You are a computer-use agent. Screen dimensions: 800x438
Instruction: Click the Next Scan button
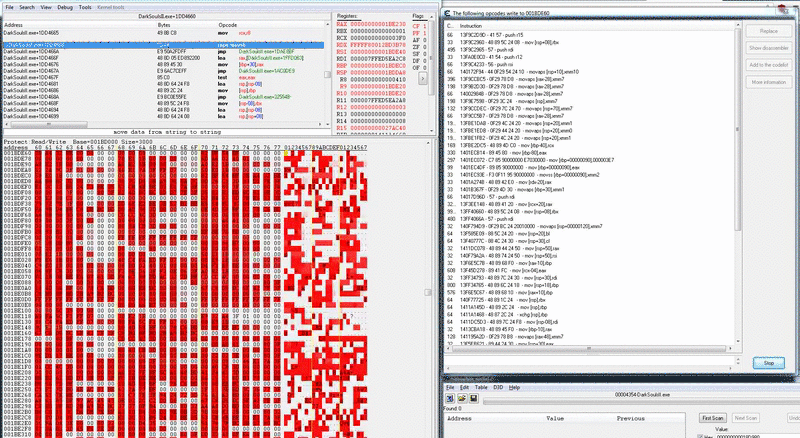(745, 418)
